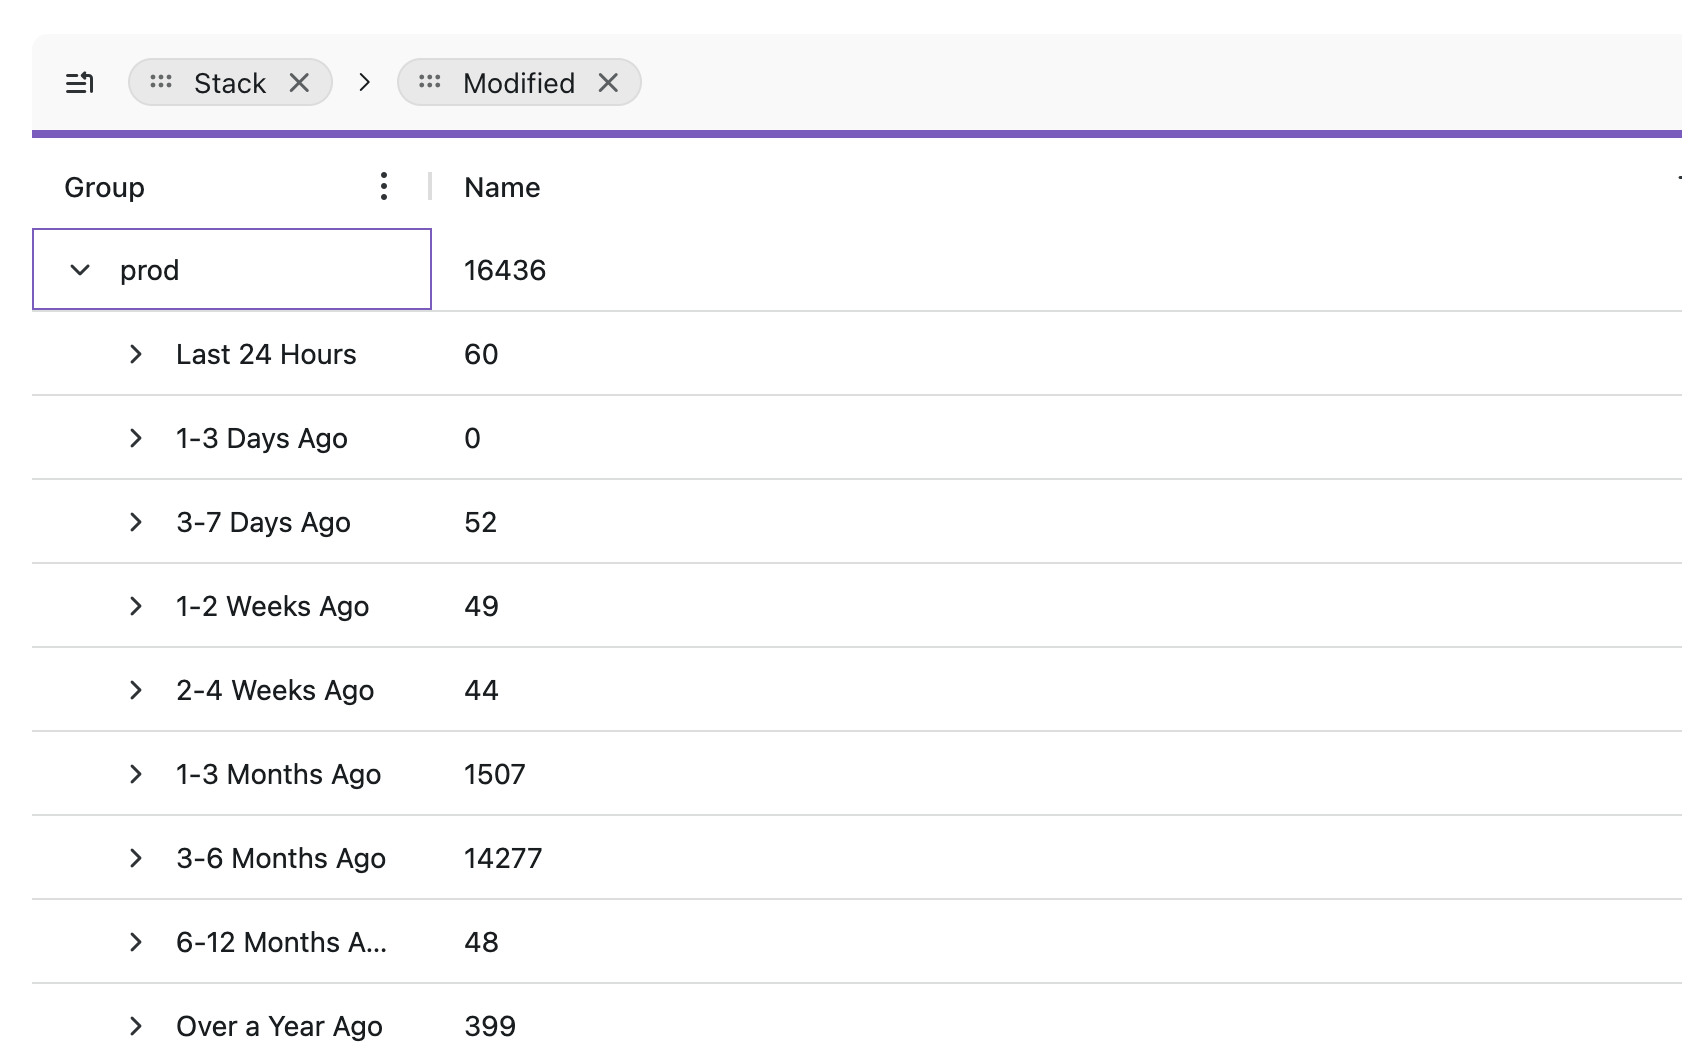Image resolution: width=1682 pixels, height=1060 pixels.
Task: Expand the Last 24 Hours group
Action: (136, 354)
